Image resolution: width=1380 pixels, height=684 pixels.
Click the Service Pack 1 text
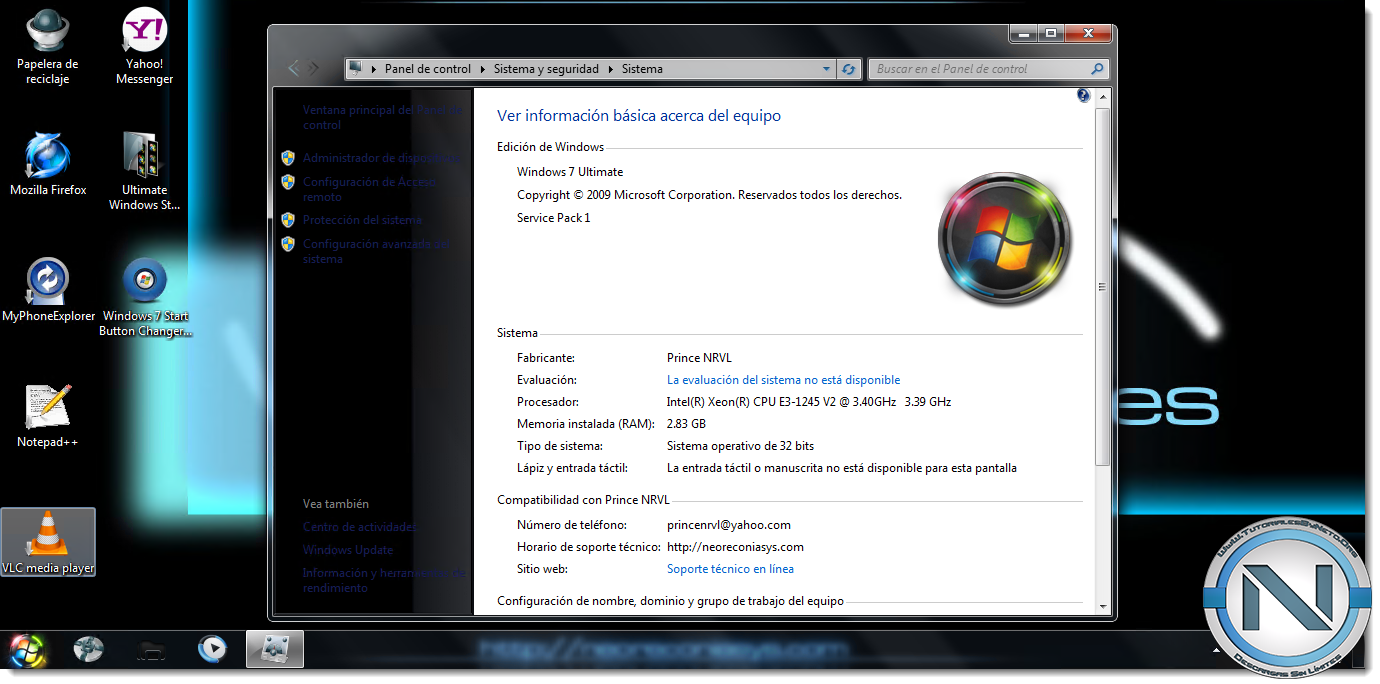554,217
